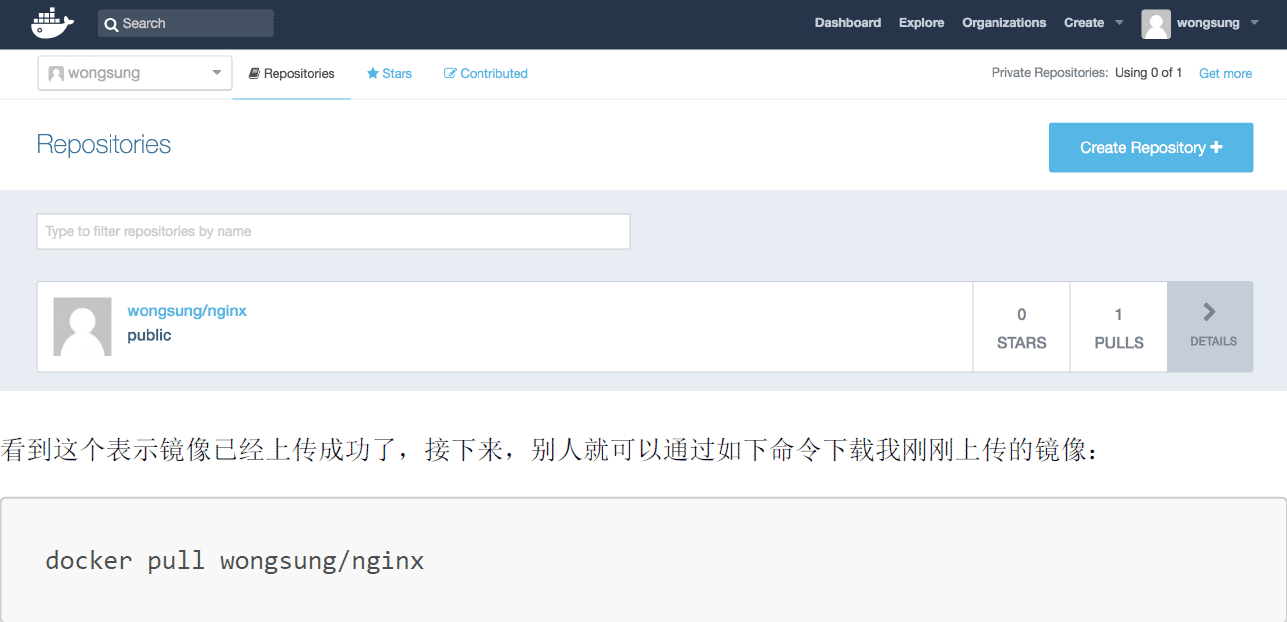Click the DETAILS arrow on wongsung/nginx
The image size is (1287, 622).
pyautogui.click(x=1210, y=326)
